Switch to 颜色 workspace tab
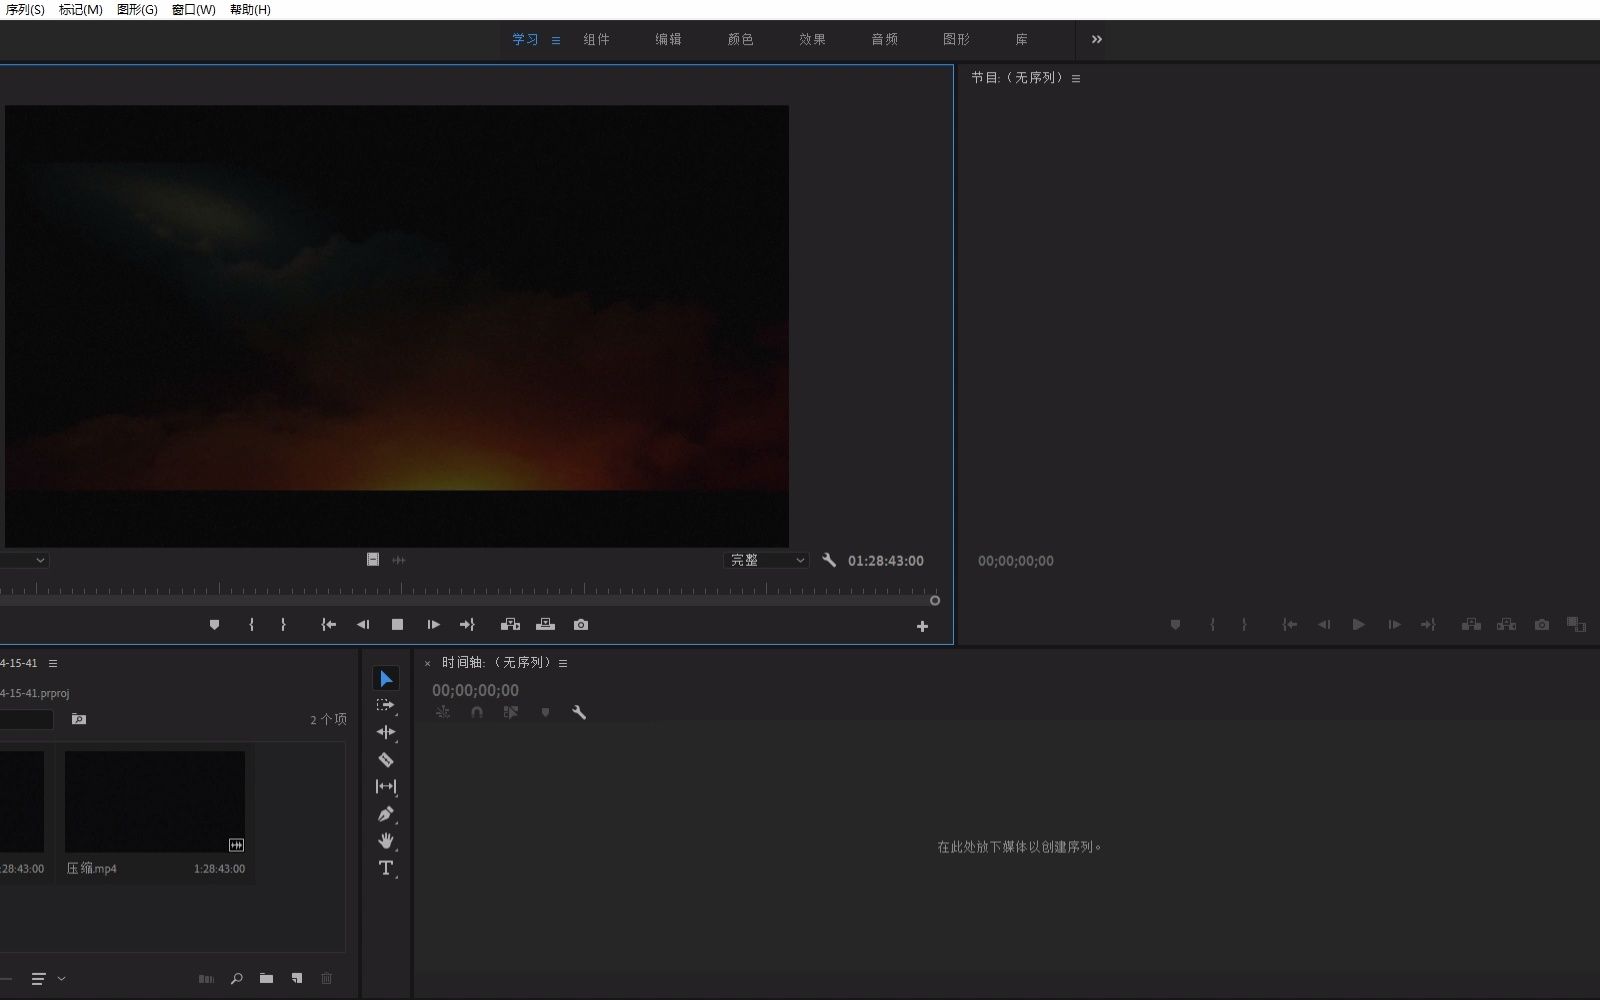This screenshot has width=1600, height=1000. (741, 40)
